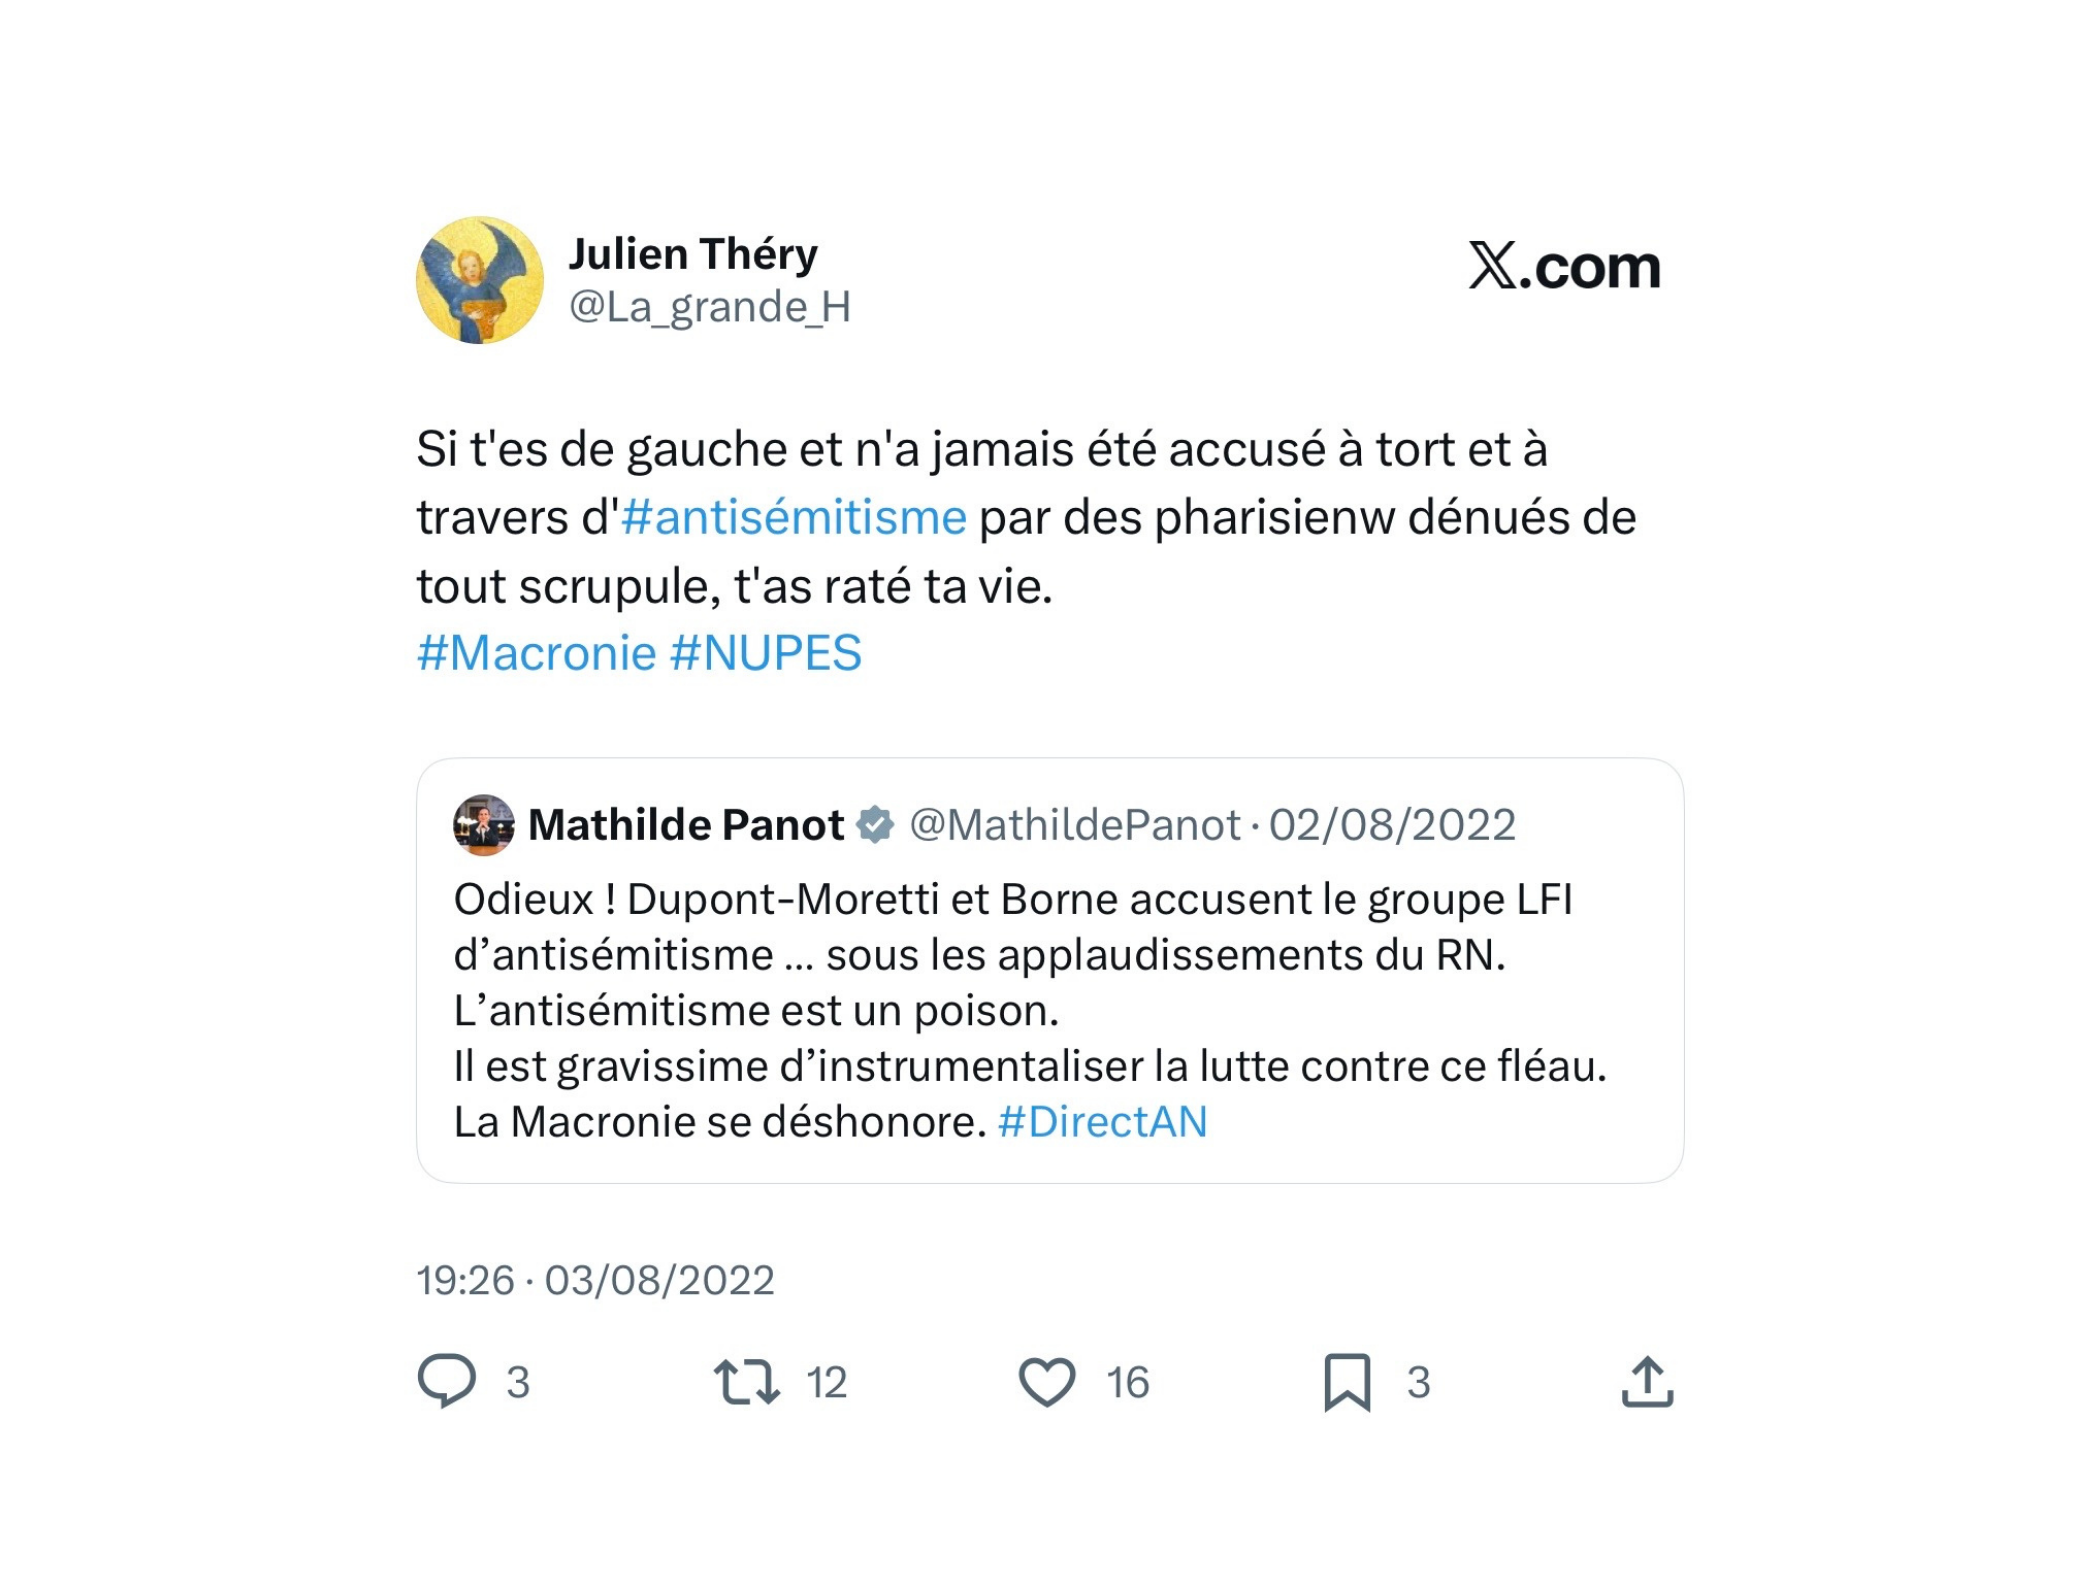
Task: Click the Julien Théry display name
Action: [x=693, y=254]
